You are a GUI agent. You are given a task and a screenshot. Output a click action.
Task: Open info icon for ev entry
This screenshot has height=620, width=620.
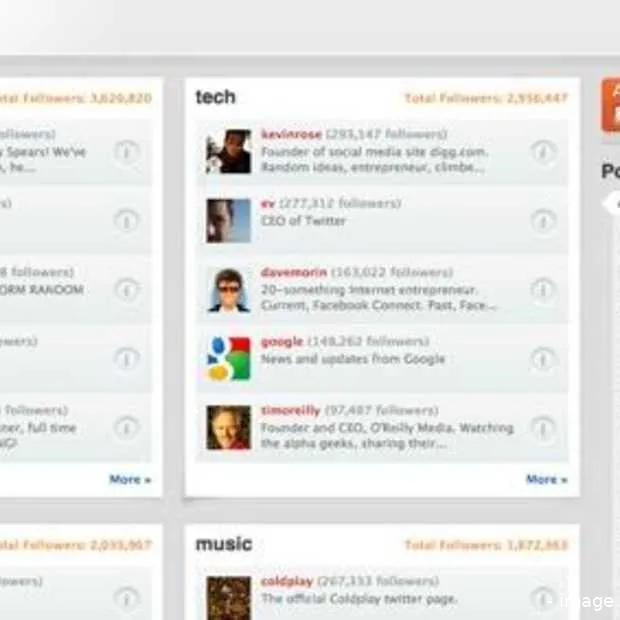click(x=542, y=221)
